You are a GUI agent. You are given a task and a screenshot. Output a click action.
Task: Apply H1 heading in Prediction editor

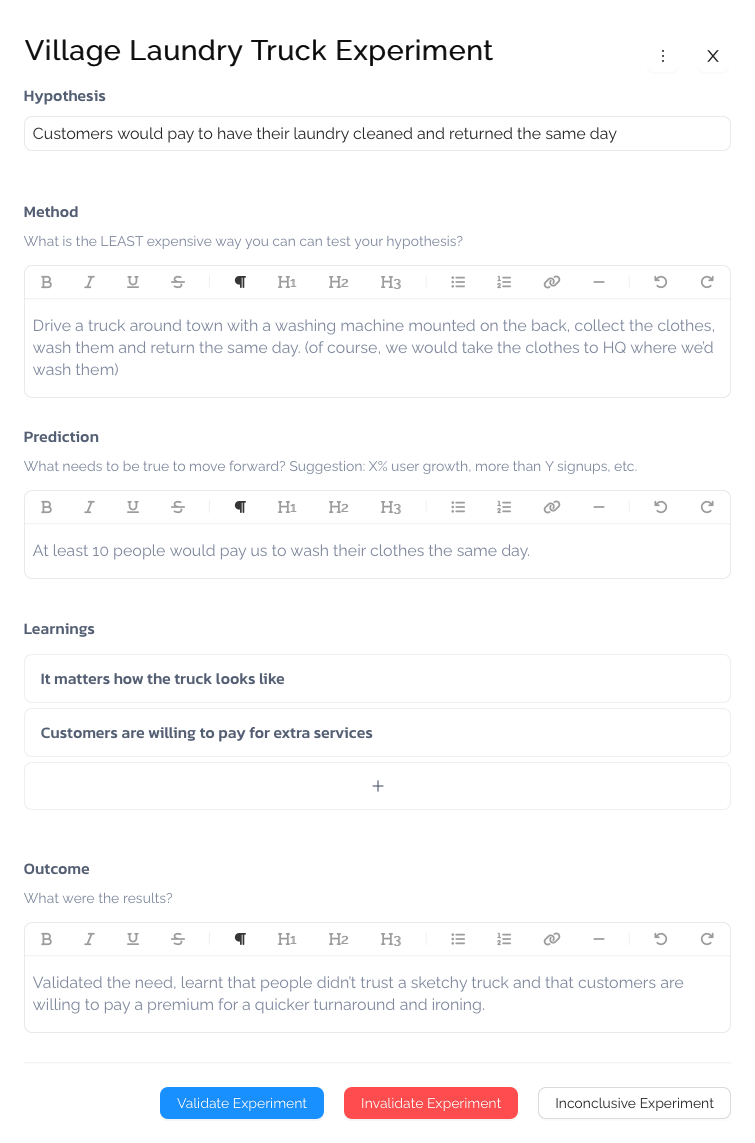point(286,507)
